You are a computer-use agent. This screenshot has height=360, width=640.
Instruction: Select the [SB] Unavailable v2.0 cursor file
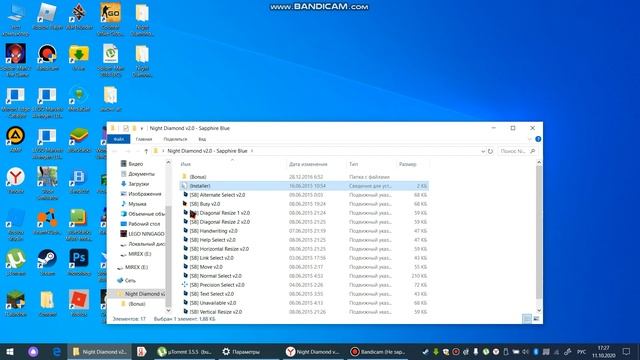[x=304, y=302]
